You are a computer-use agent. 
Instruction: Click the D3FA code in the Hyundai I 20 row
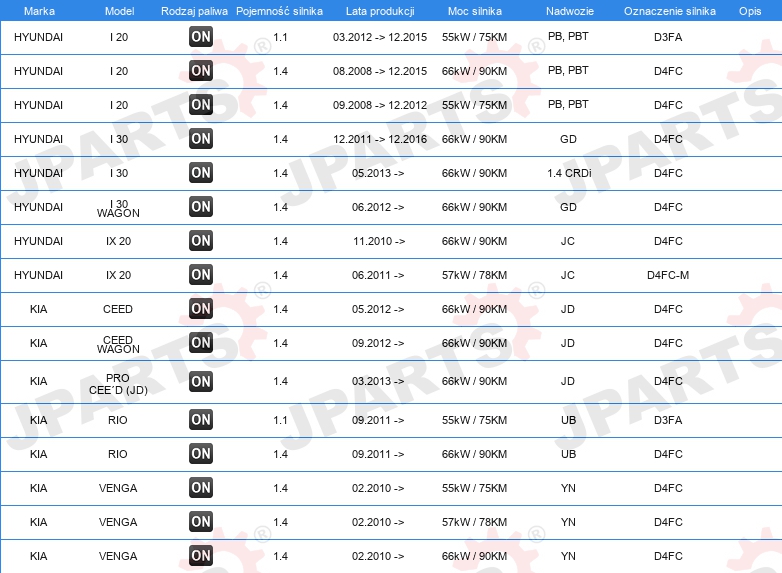pos(668,37)
